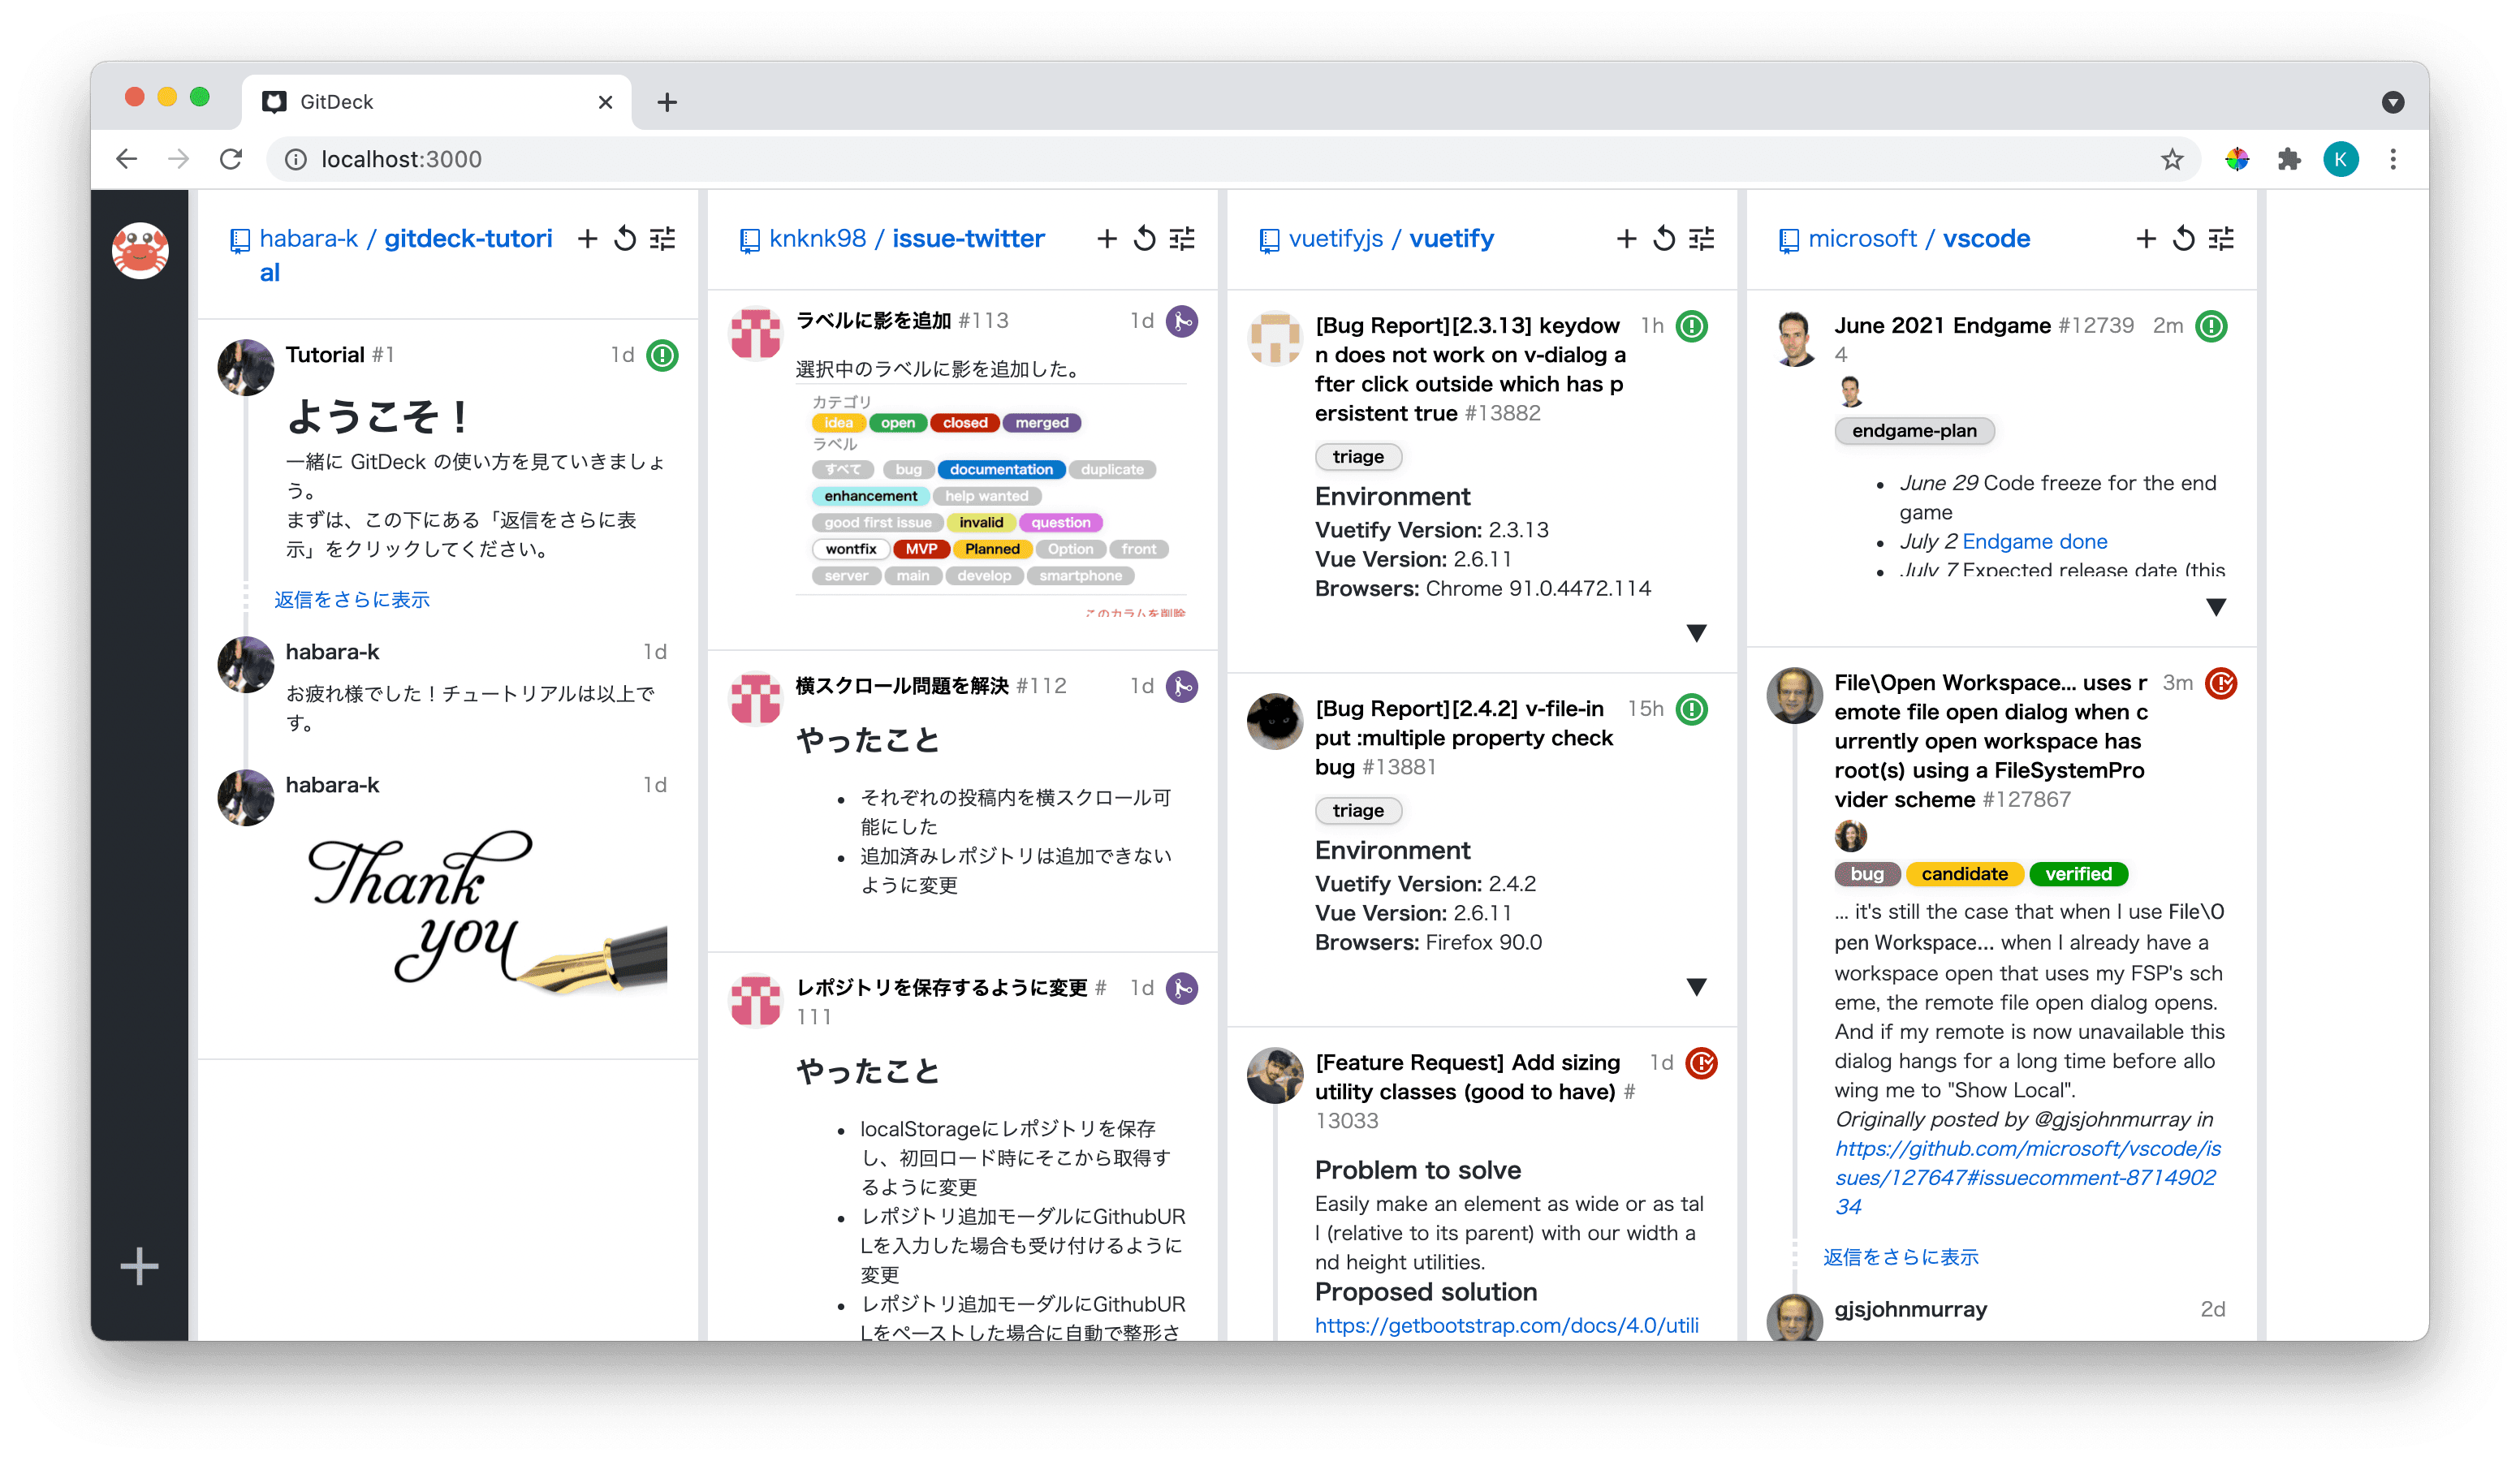Add item in gitdeck-tutorial column header
The image size is (2520, 1461).
[x=588, y=239]
